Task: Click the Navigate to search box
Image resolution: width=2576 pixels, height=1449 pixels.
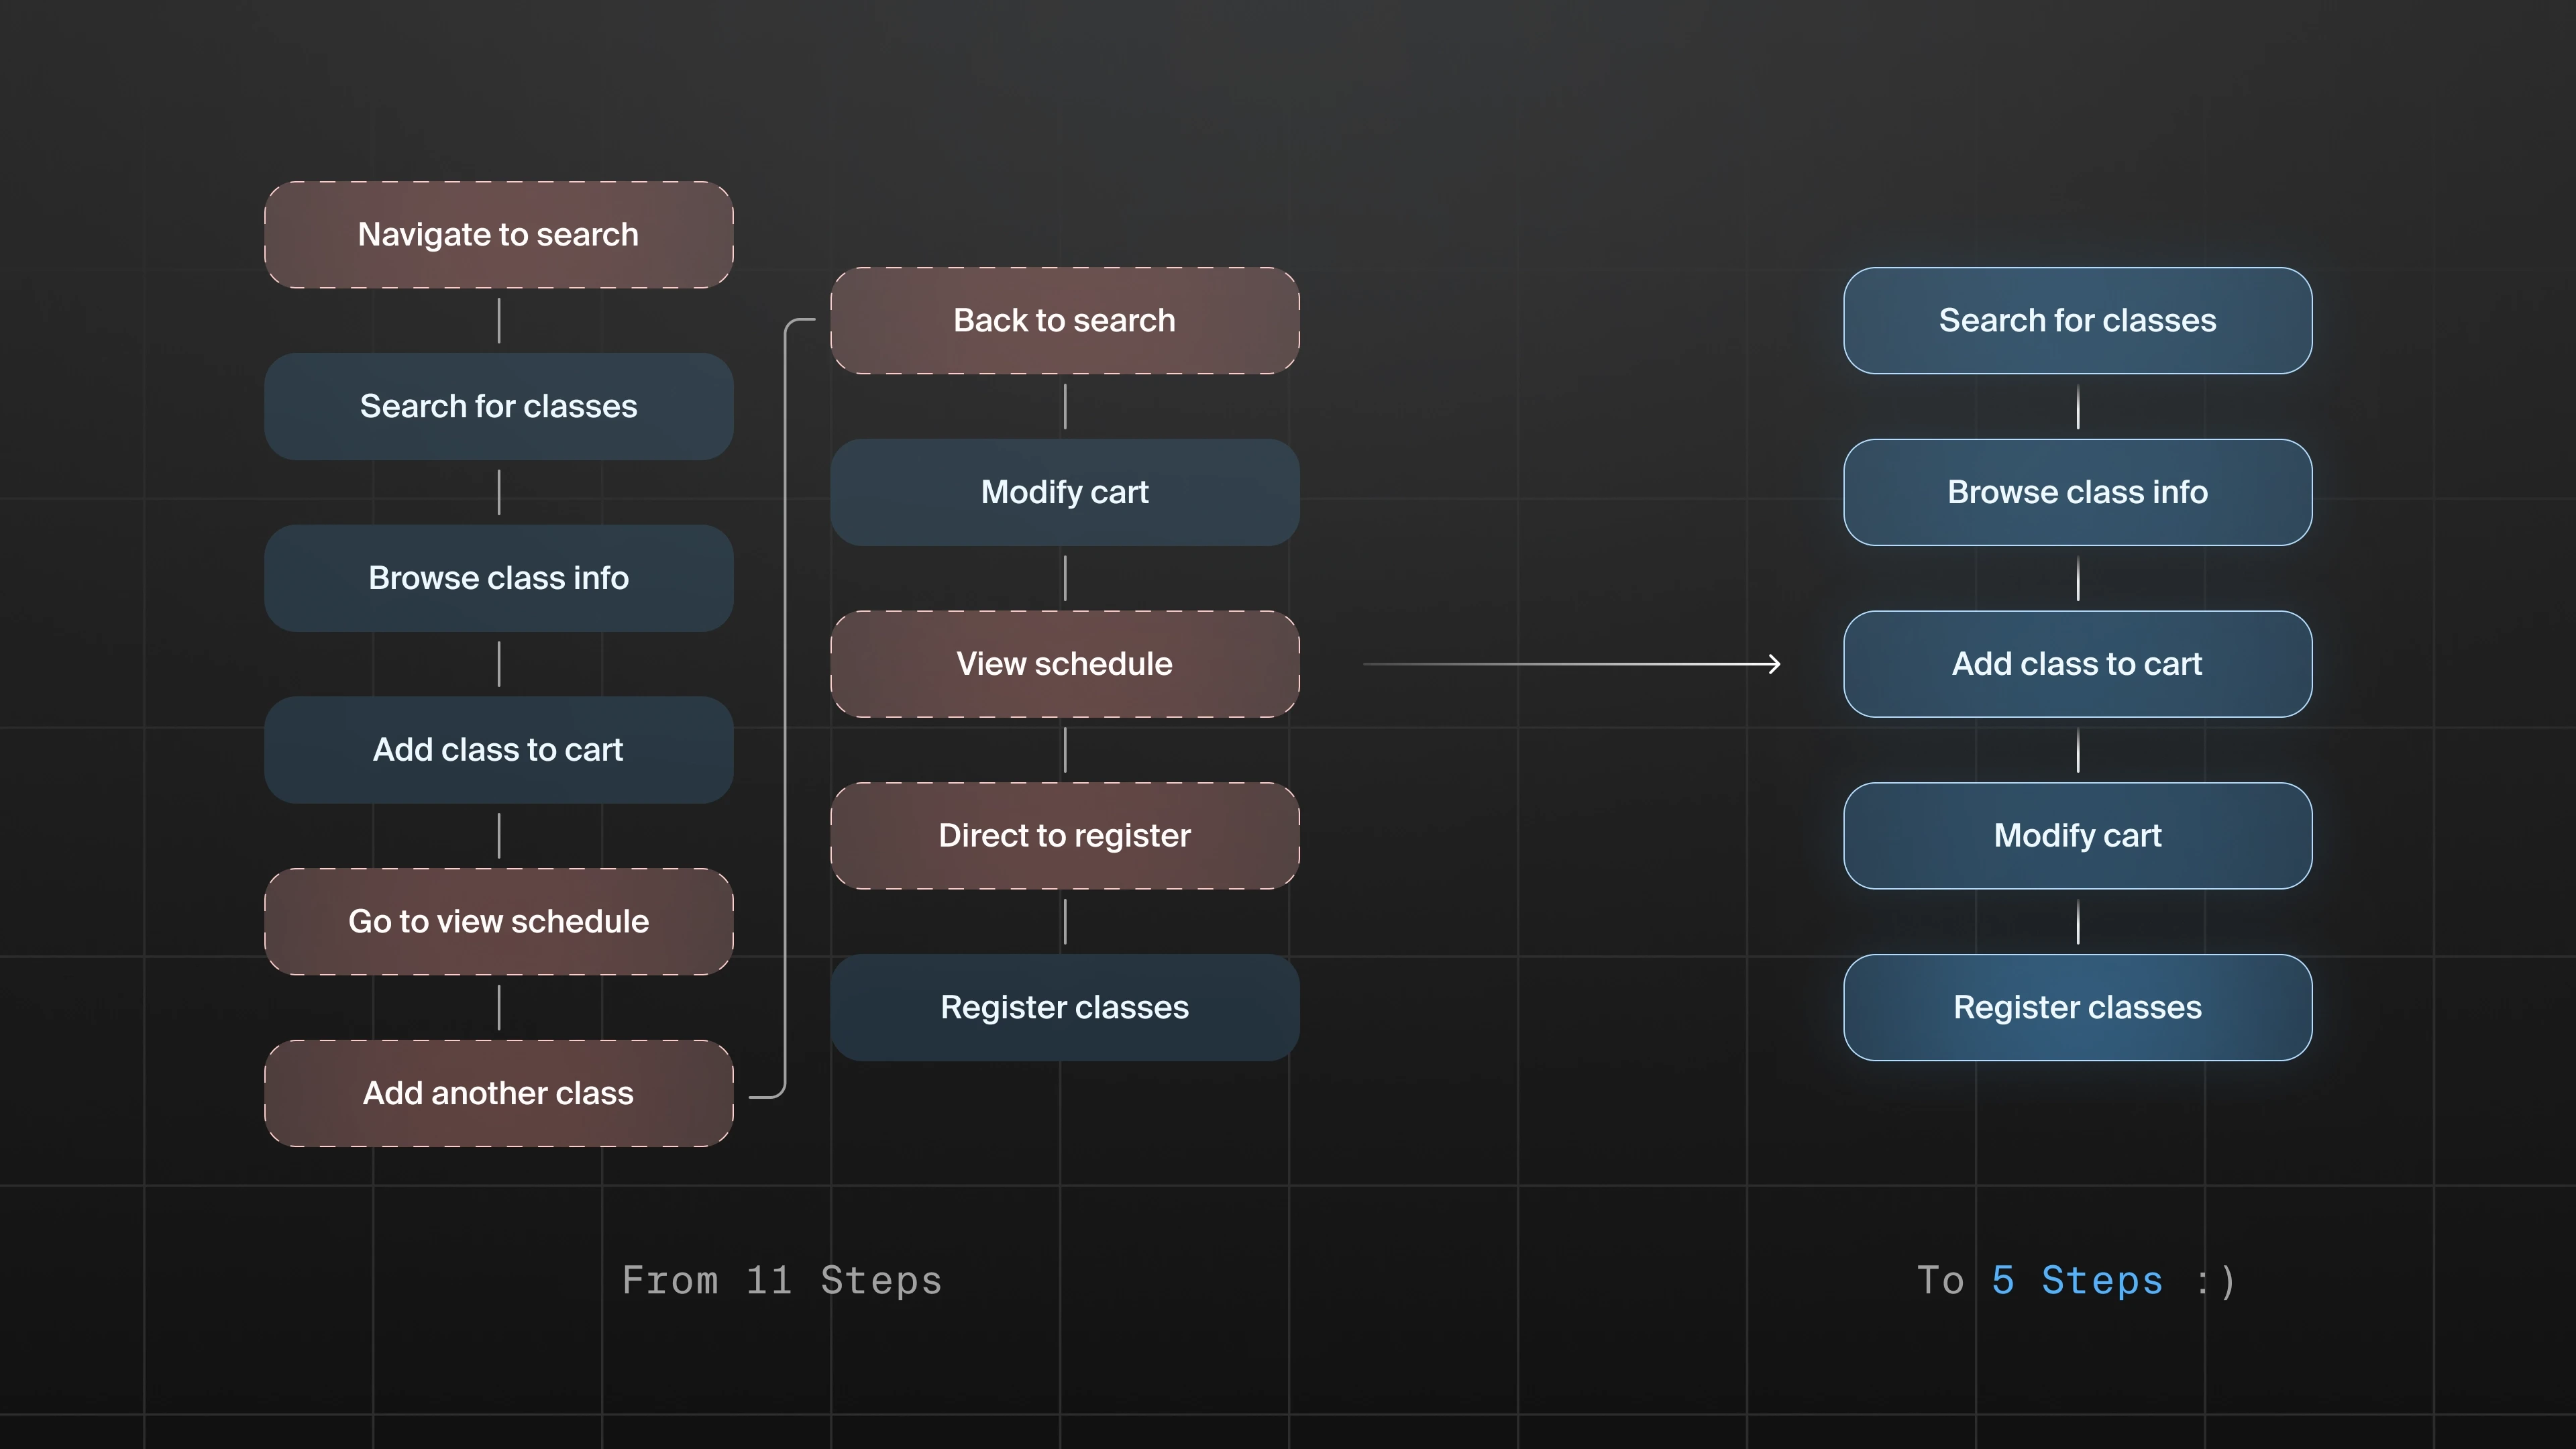Action: pos(498,235)
